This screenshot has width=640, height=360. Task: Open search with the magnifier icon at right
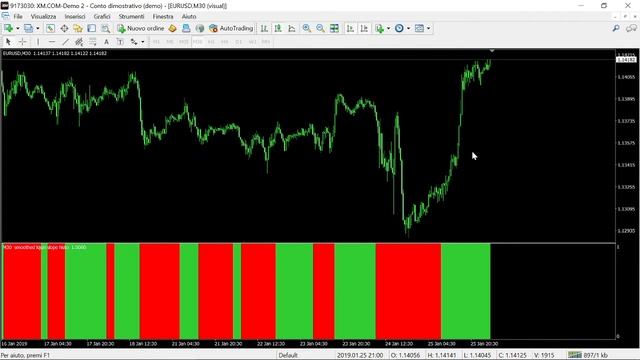pyautogui.click(x=616, y=28)
